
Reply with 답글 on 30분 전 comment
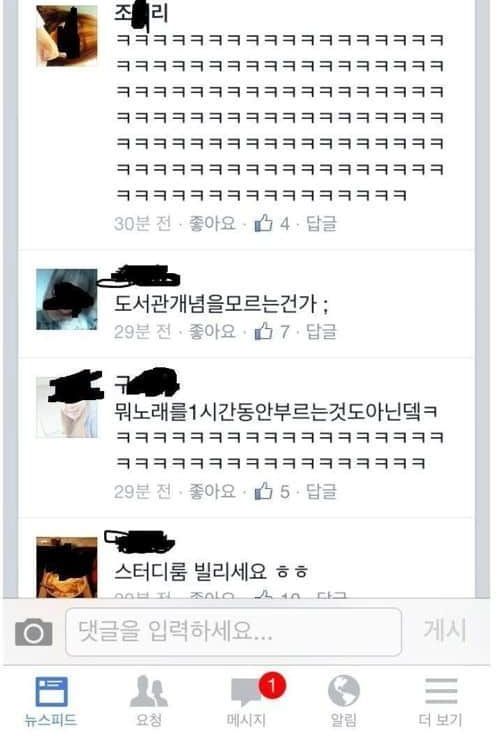[x=322, y=223]
